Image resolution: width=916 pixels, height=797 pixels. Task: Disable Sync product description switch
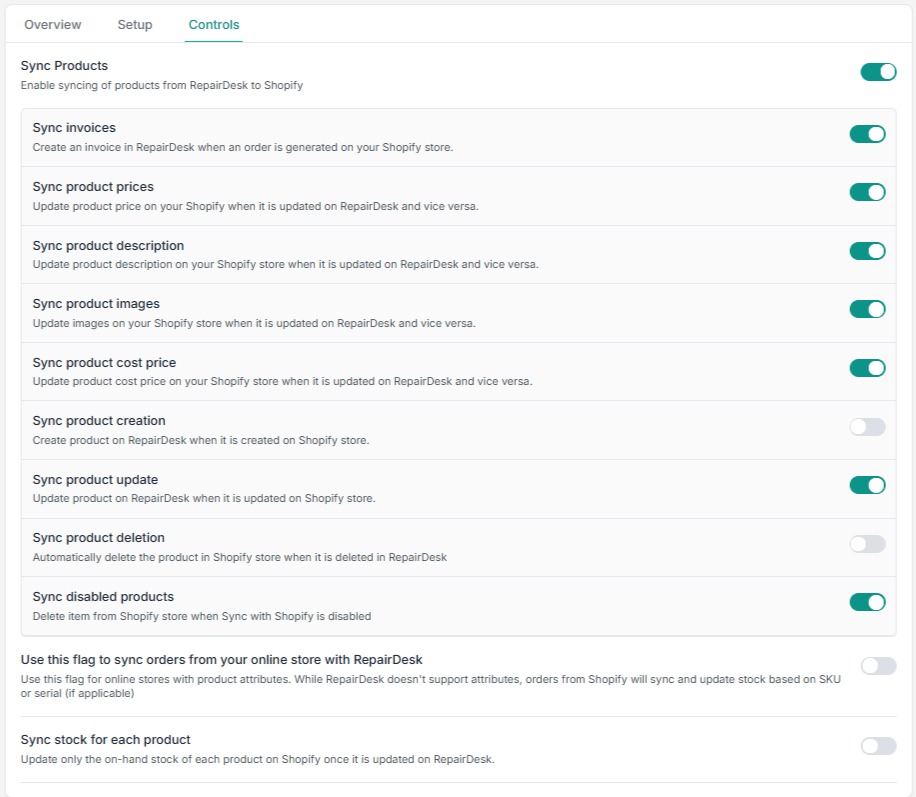click(868, 251)
